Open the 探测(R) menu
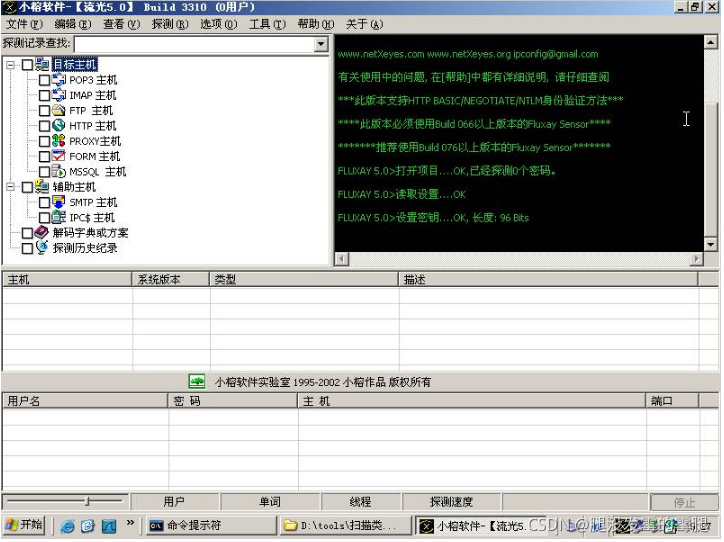The image size is (724, 542). 169,24
